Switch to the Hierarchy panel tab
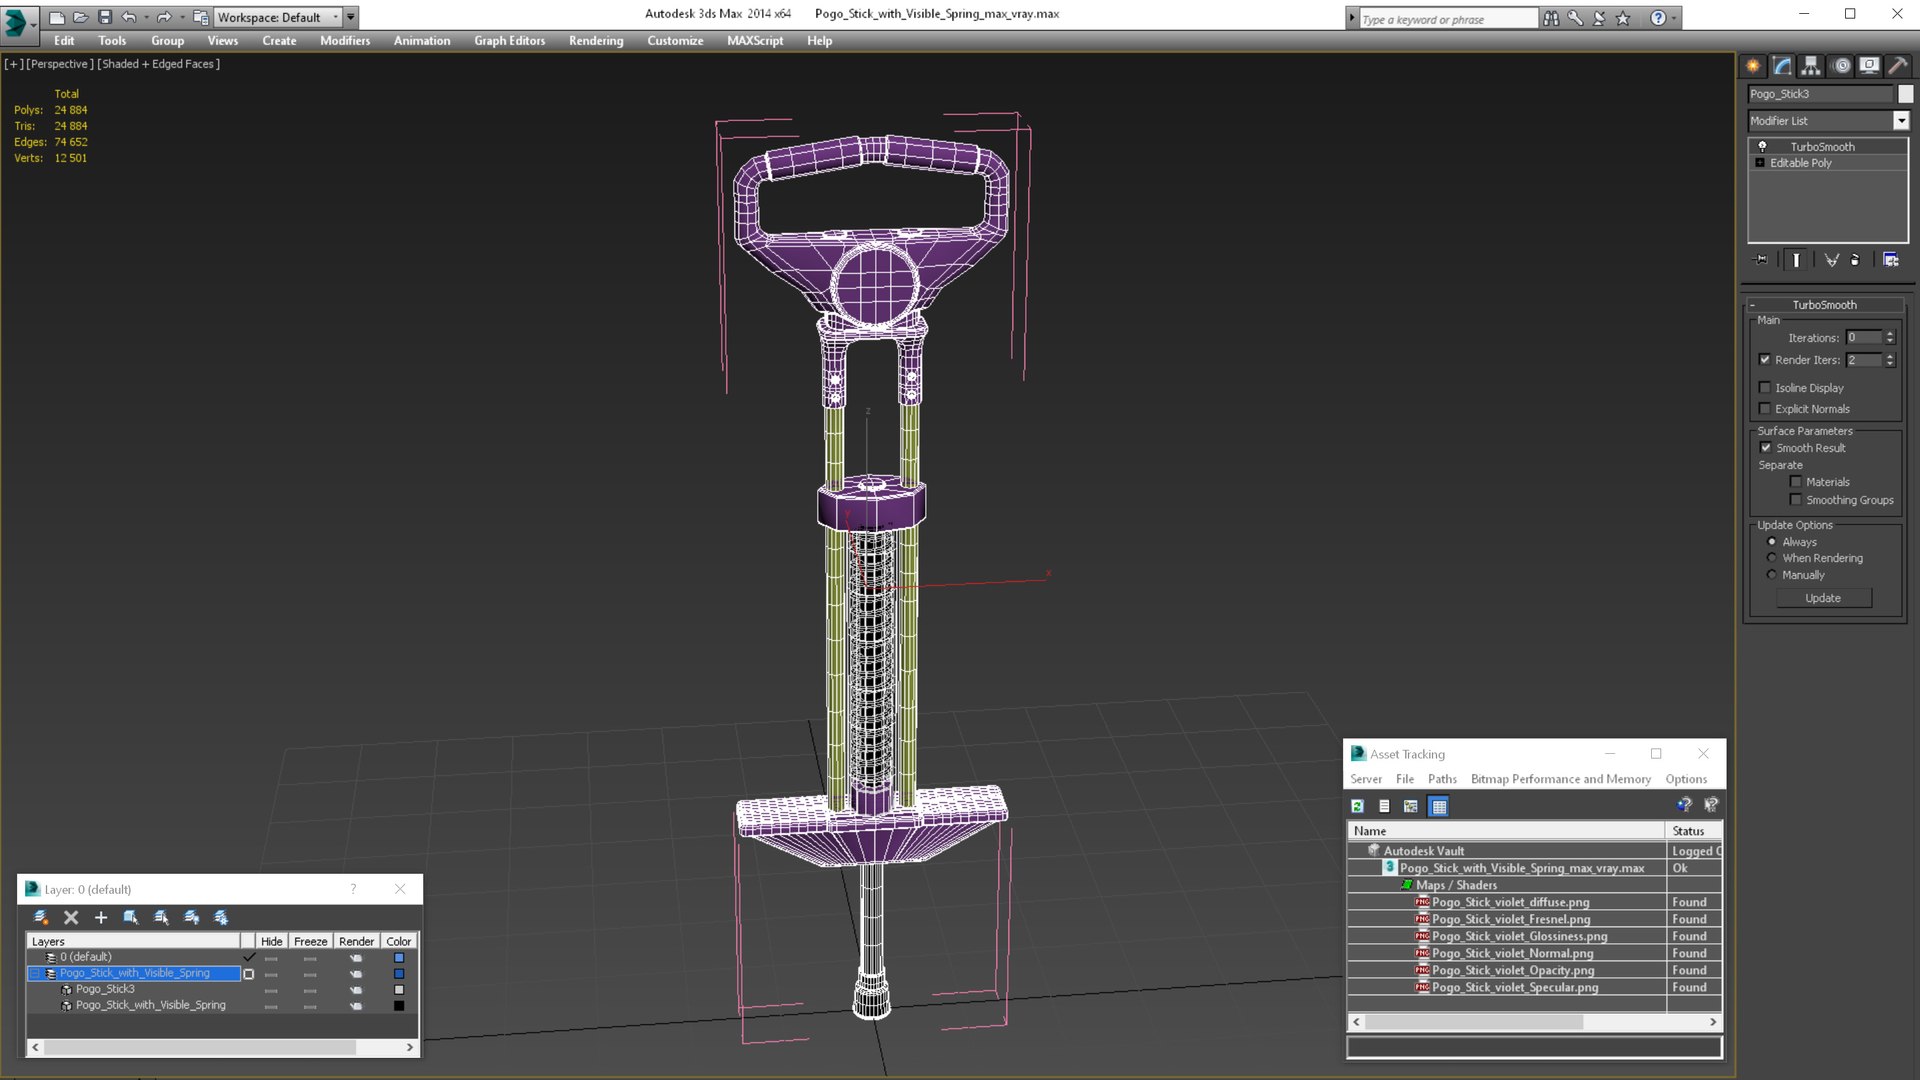Image resolution: width=1920 pixels, height=1080 pixels. [1811, 66]
